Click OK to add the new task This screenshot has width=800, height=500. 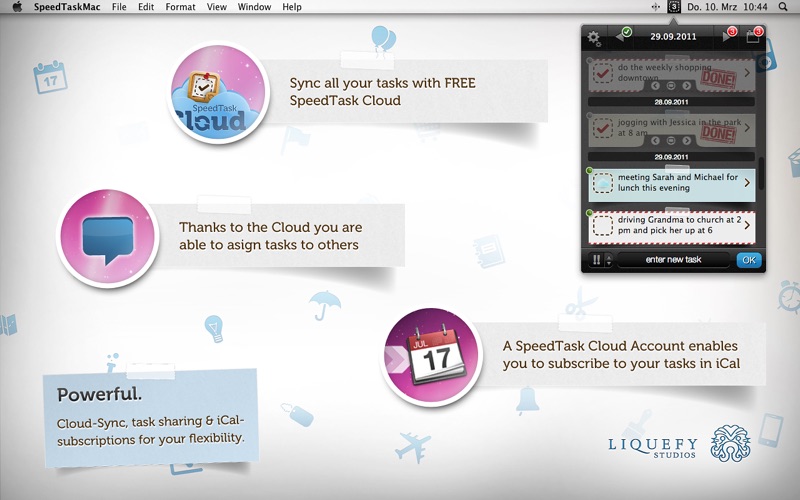point(749,260)
